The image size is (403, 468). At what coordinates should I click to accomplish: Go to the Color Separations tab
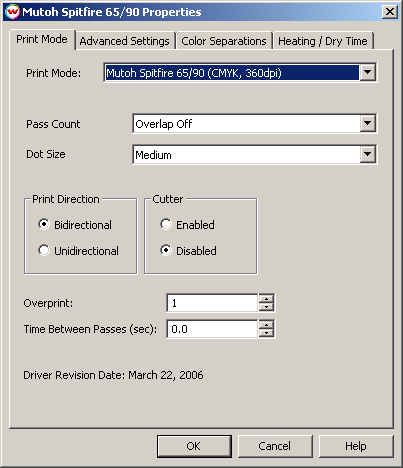[224, 41]
